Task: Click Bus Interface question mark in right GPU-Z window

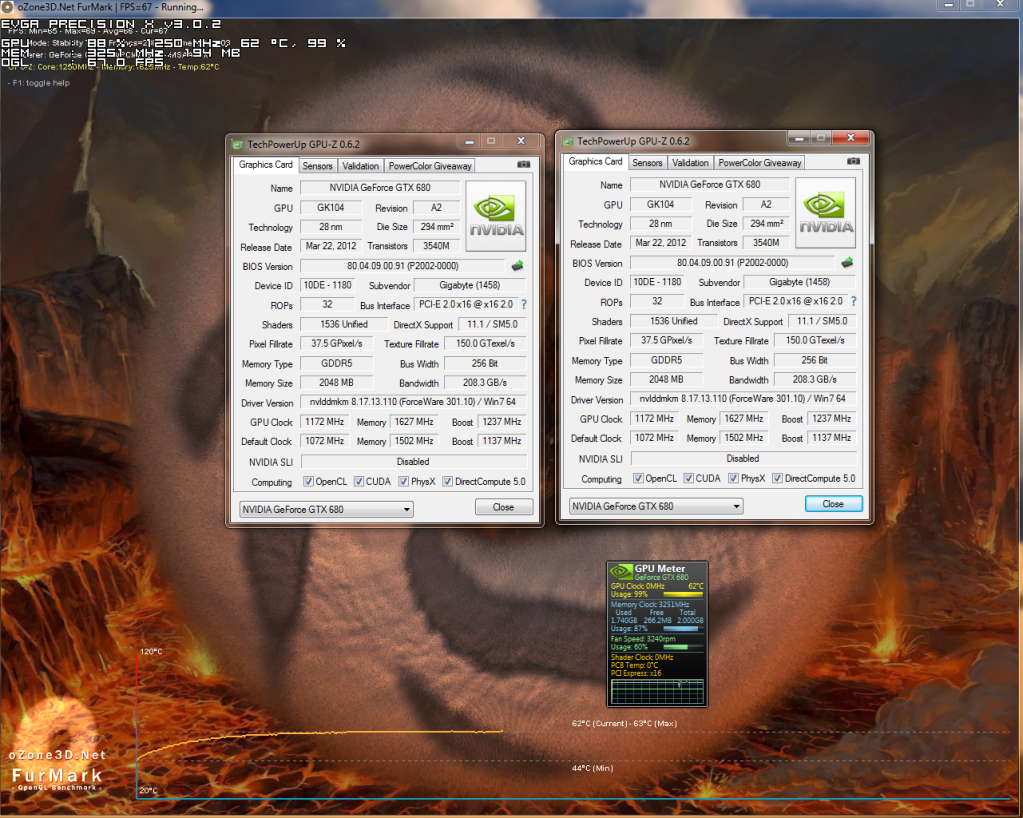Action: [853, 301]
